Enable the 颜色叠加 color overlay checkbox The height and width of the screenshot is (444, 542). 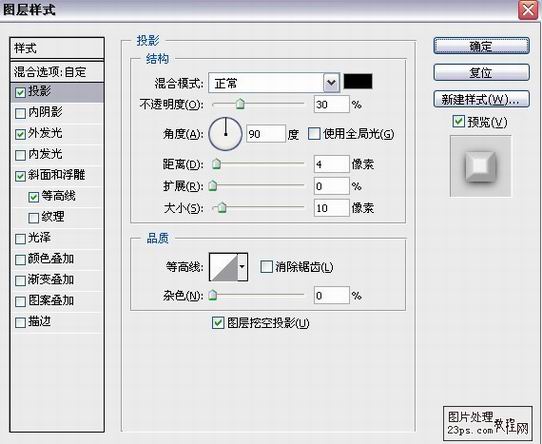[x=20, y=260]
